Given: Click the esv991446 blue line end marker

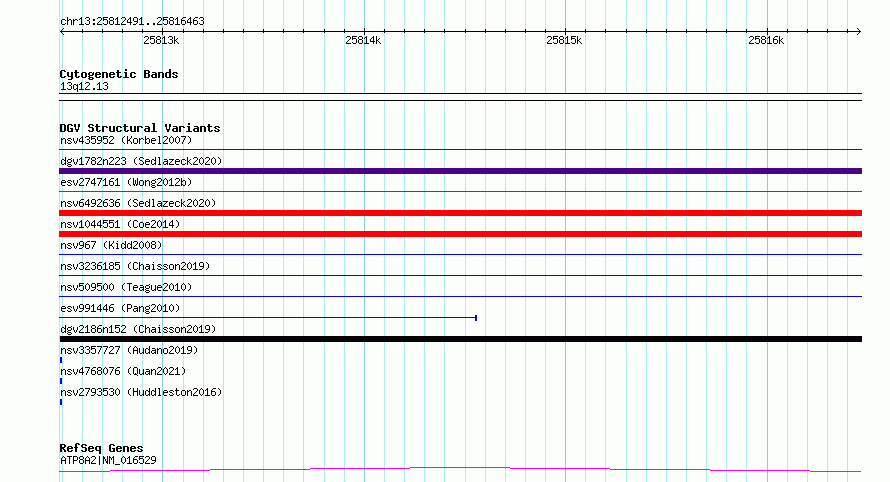Looking at the screenshot, I should [x=476, y=318].
